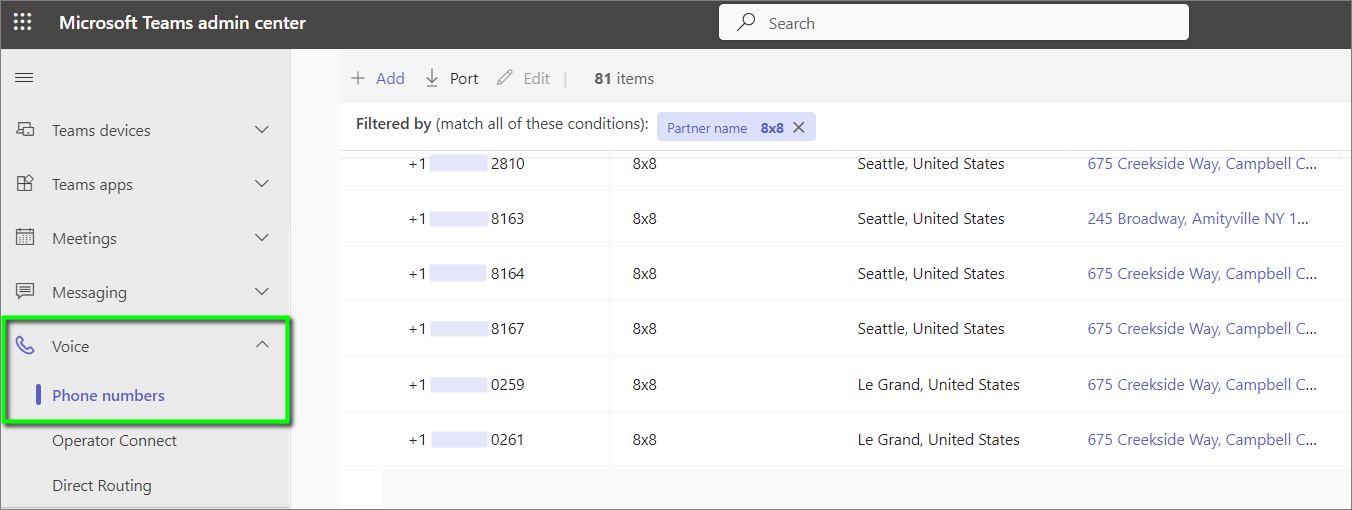The height and width of the screenshot is (510, 1352).
Task: Click the Teams apps icon in sidebar
Action: pyautogui.click(x=26, y=184)
